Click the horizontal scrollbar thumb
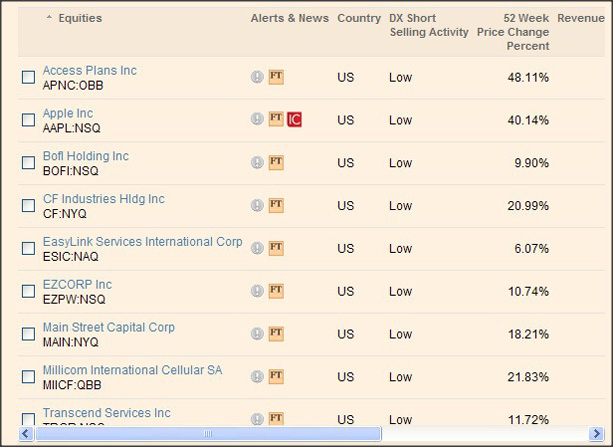613x447 pixels. point(208,433)
